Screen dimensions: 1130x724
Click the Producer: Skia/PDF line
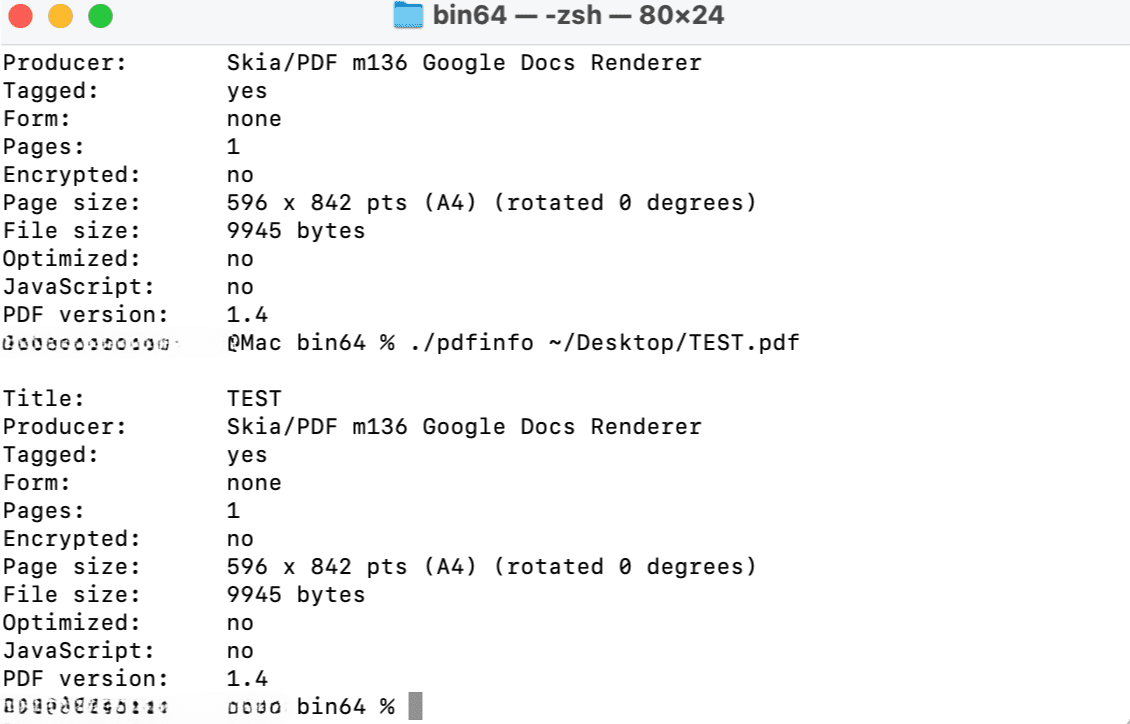coord(300,426)
